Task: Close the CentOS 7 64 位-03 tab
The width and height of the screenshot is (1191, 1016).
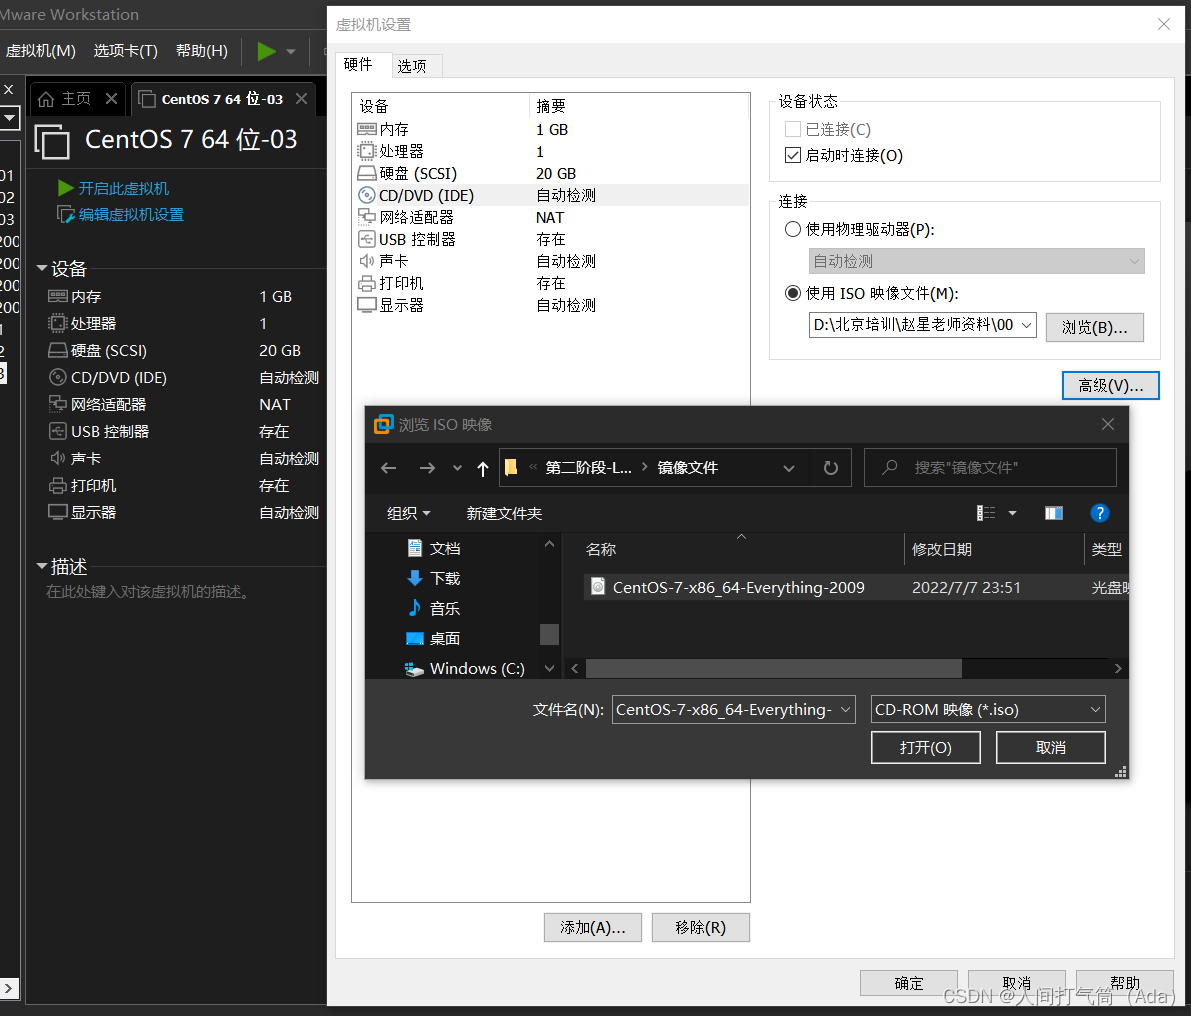Action: click(302, 99)
